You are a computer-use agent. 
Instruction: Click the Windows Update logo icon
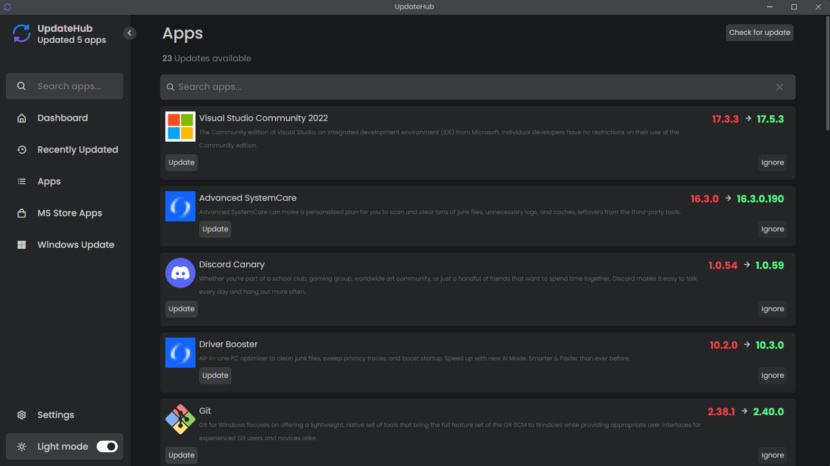tap(22, 245)
